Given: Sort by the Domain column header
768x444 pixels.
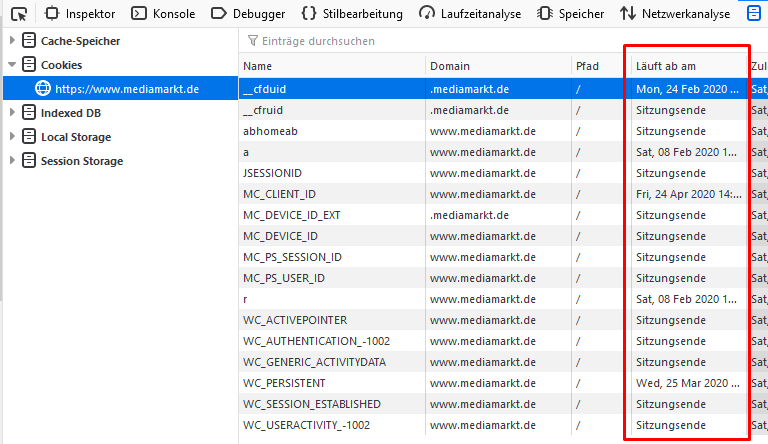Looking at the screenshot, I should point(498,66).
